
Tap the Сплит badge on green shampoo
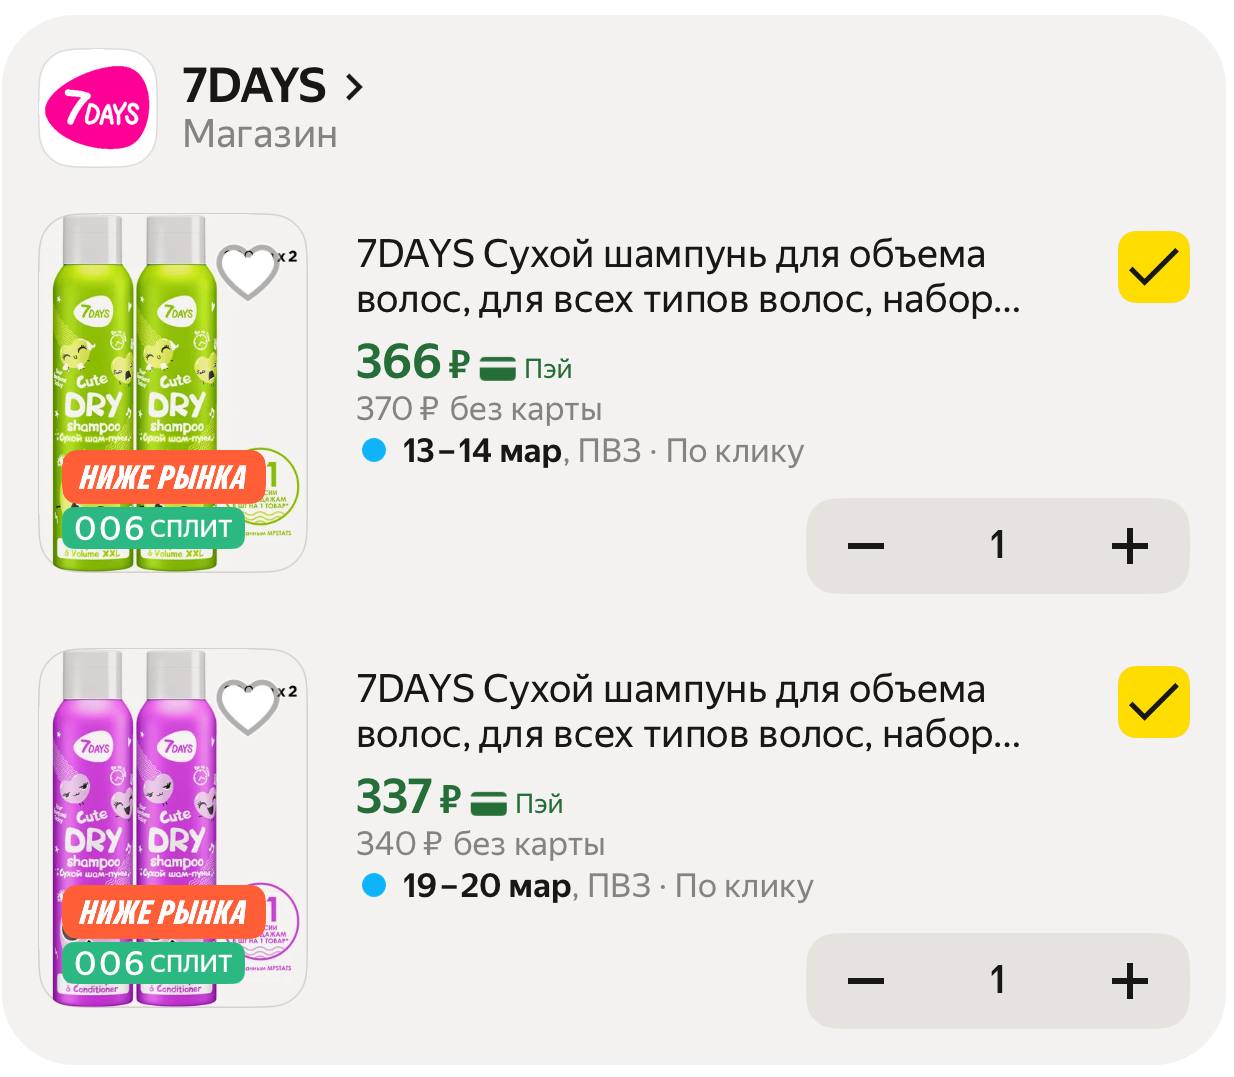tap(153, 528)
